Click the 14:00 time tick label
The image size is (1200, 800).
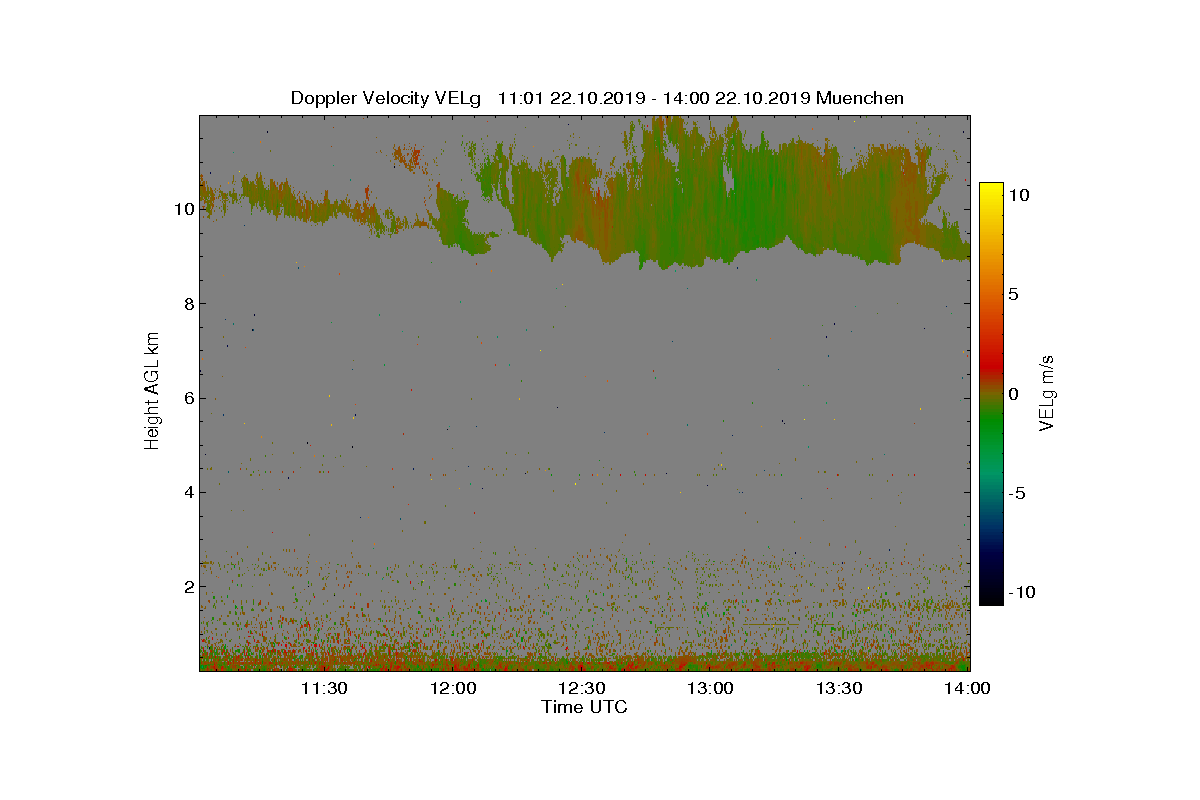tap(966, 688)
